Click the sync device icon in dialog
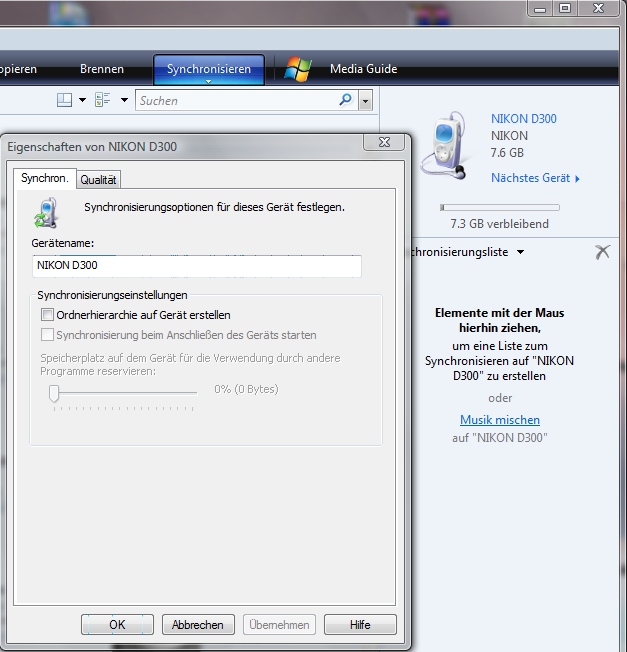Screen dimensions: 627x652 pyautogui.click(x=46, y=213)
